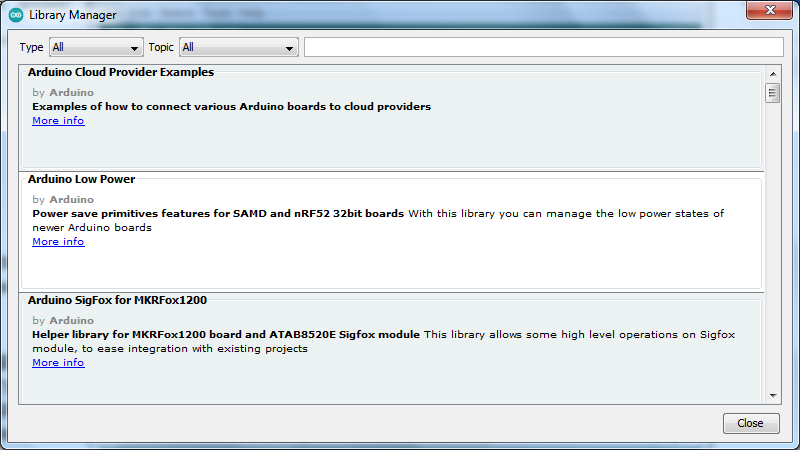Open More info for Arduino SigFox library

tap(58, 363)
